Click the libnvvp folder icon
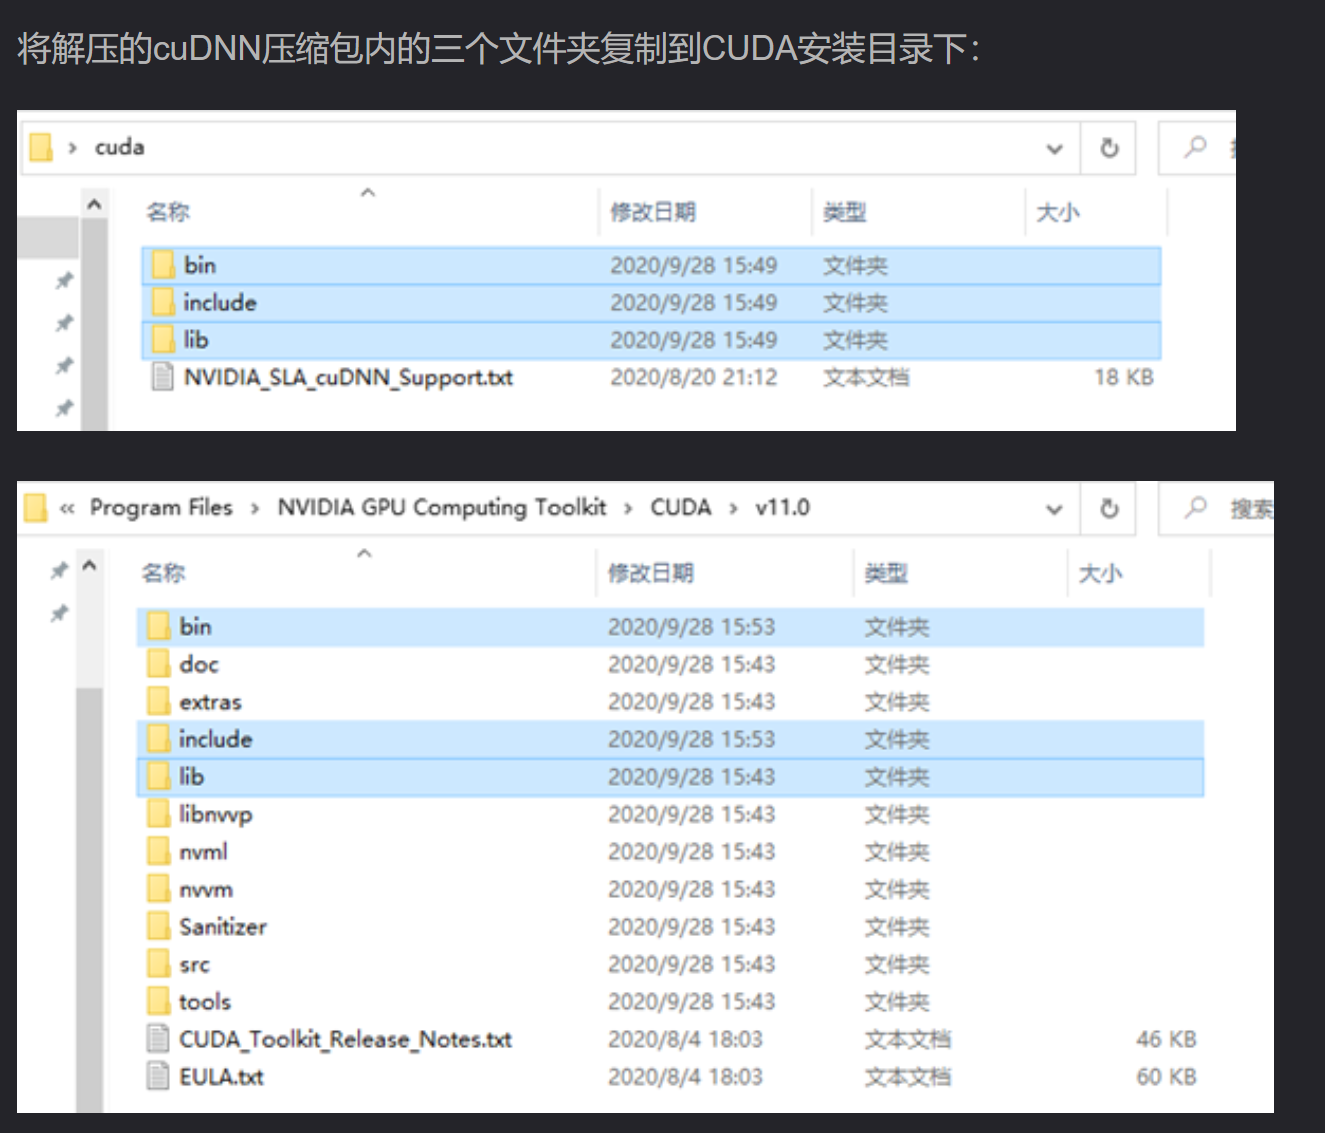 pyautogui.click(x=158, y=814)
